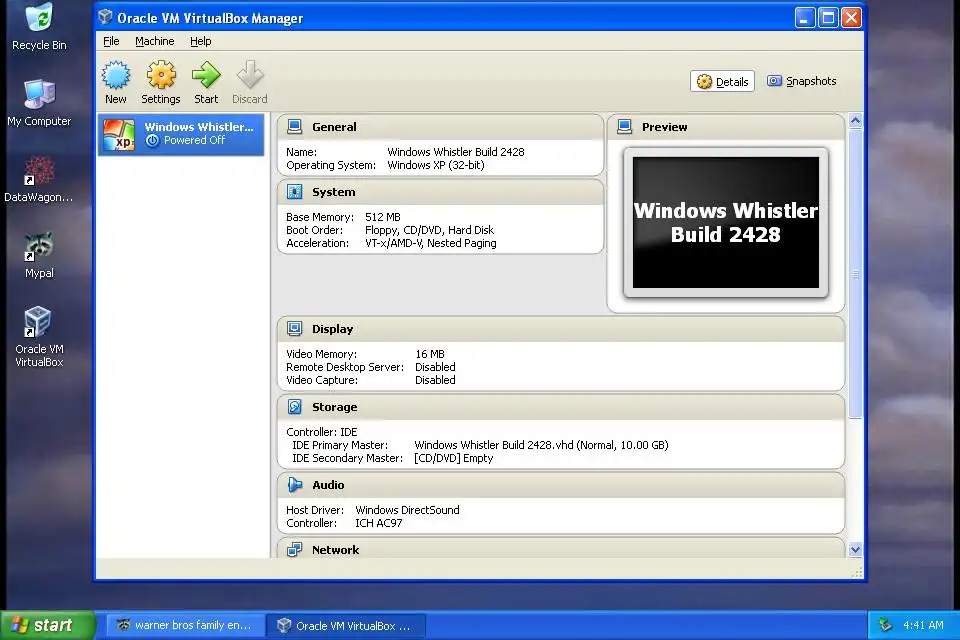Switch to the Details view
Viewport: 960px width, 640px height.
coord(722,81)
